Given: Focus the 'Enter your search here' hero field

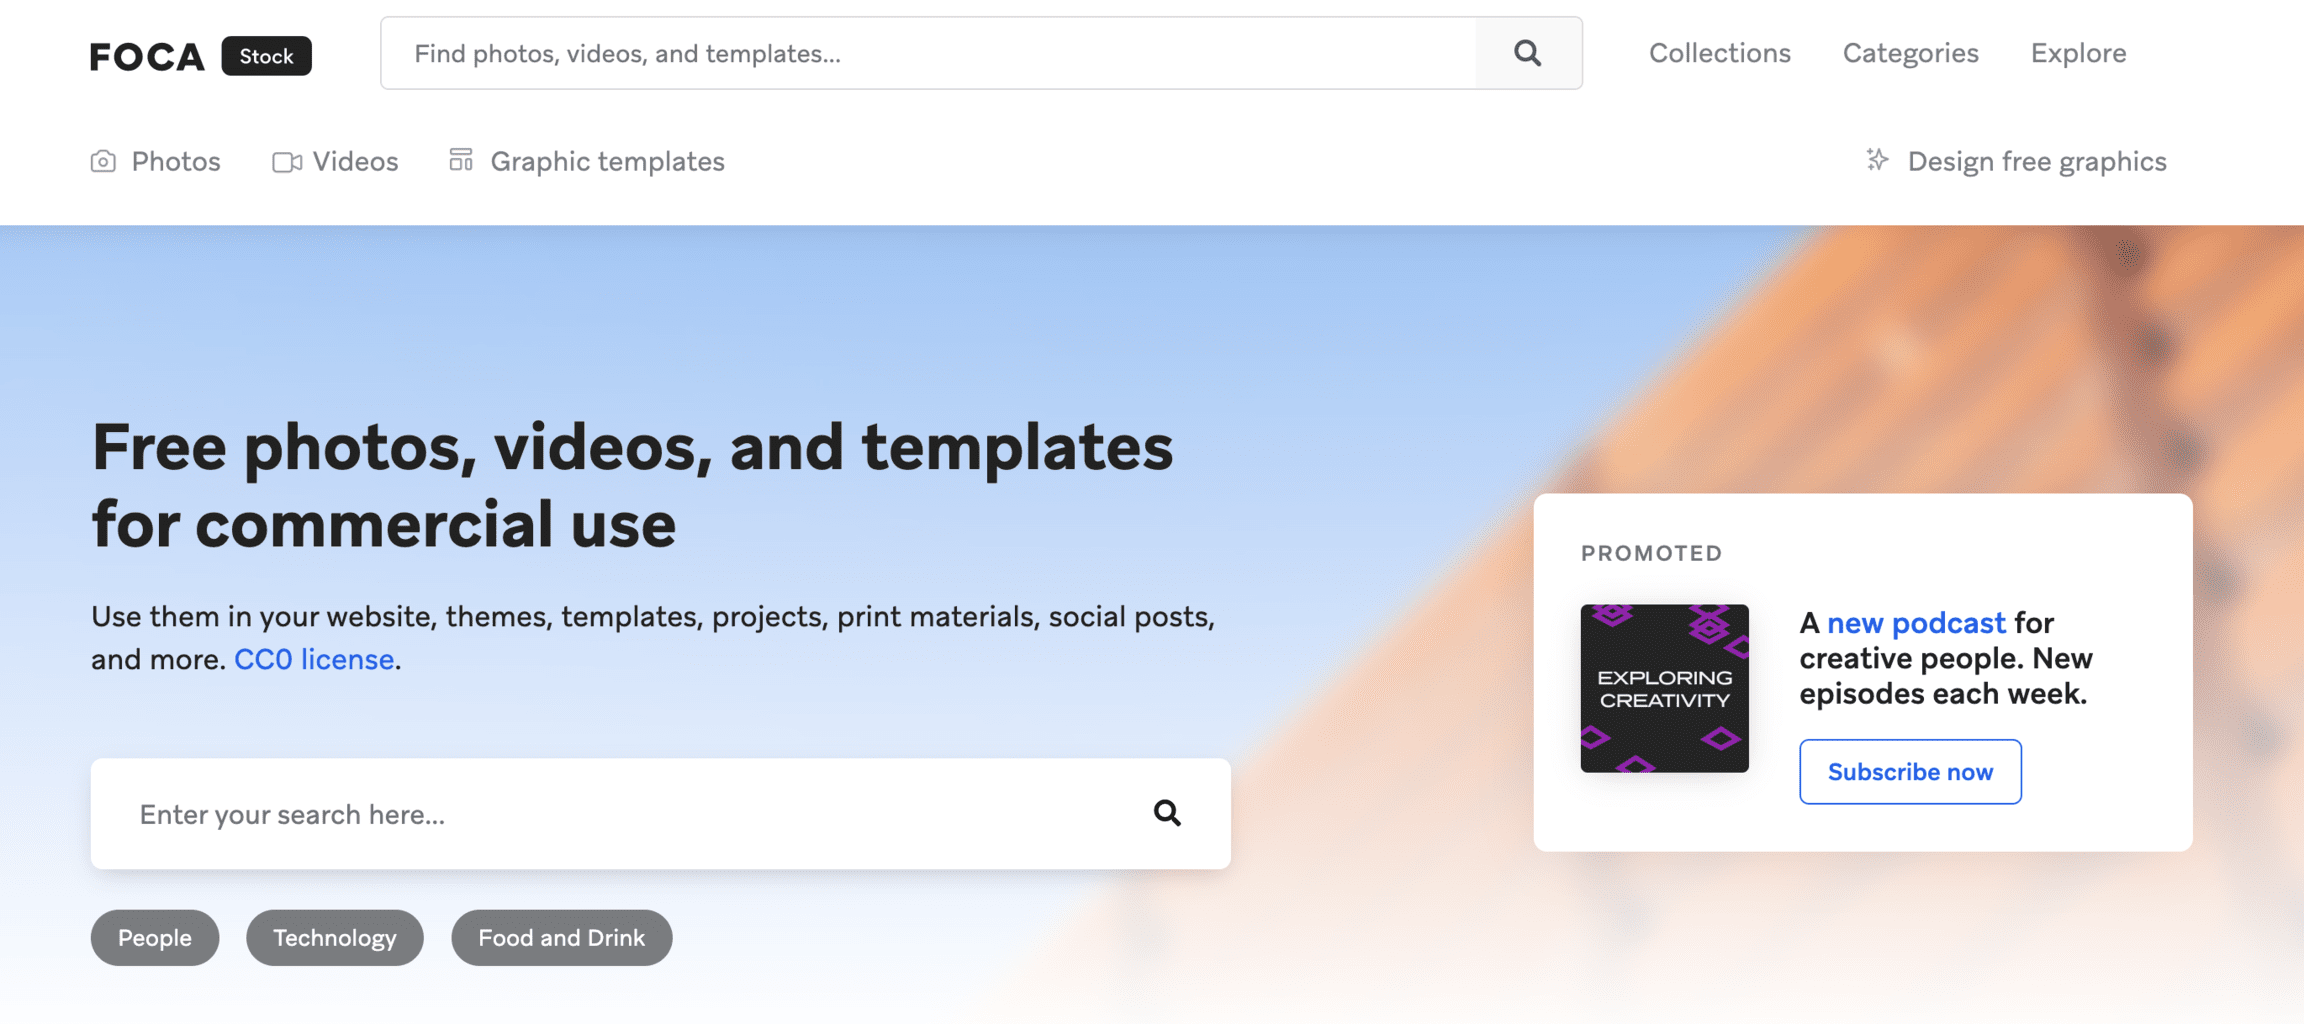Looking at the screenshot, I should [660, 813].
